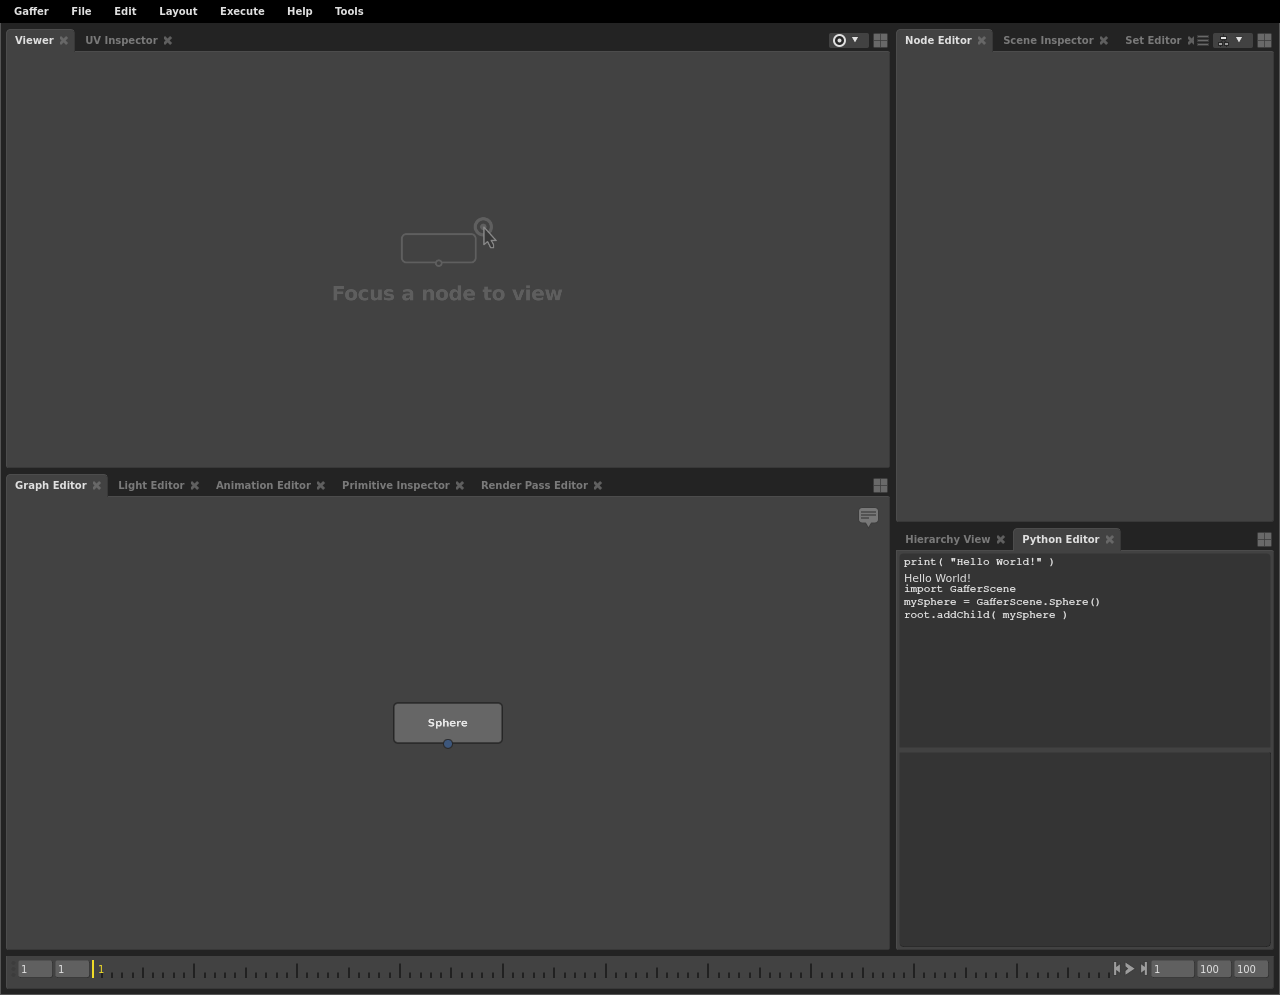Image resolution: width=1280 pixels, height=995 pixels.
Task: Jump to the end frame of playback
Action: [x=1143, y=968]
